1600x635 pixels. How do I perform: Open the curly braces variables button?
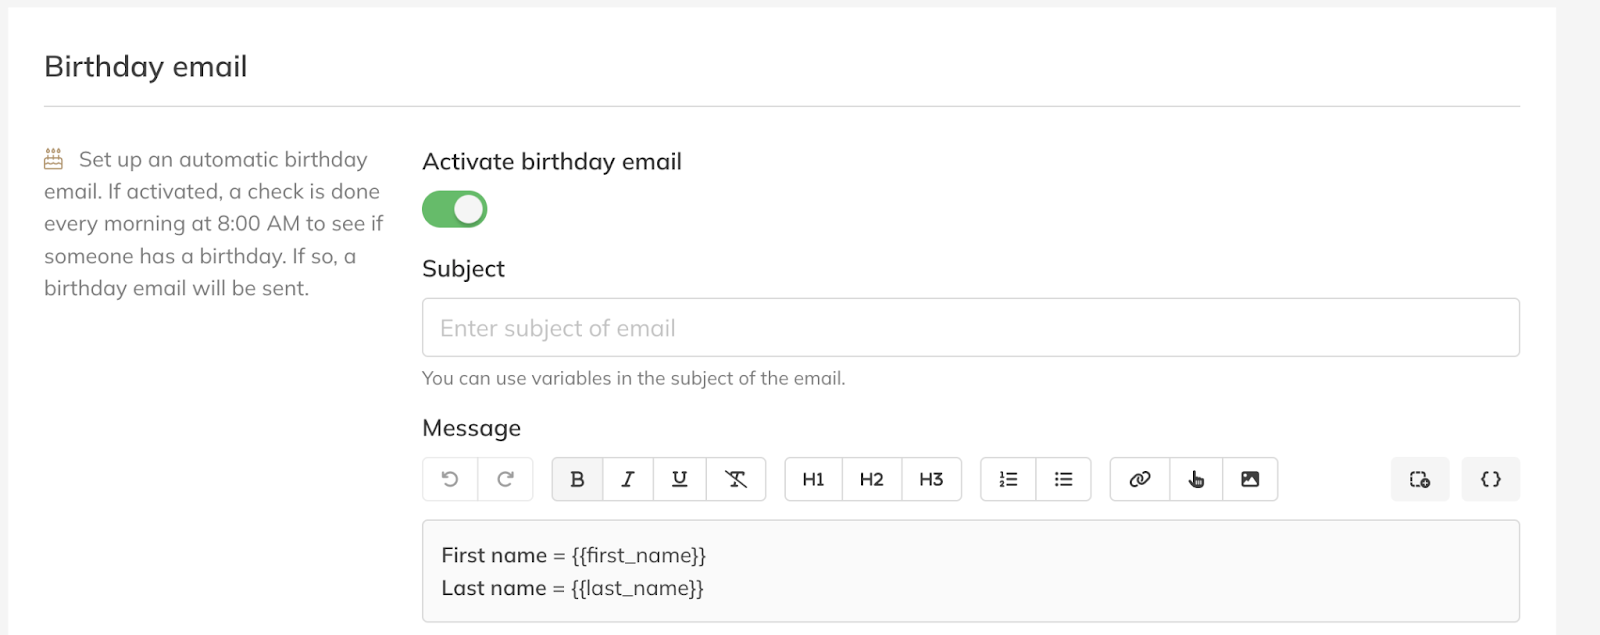(x=1490, y=479)
